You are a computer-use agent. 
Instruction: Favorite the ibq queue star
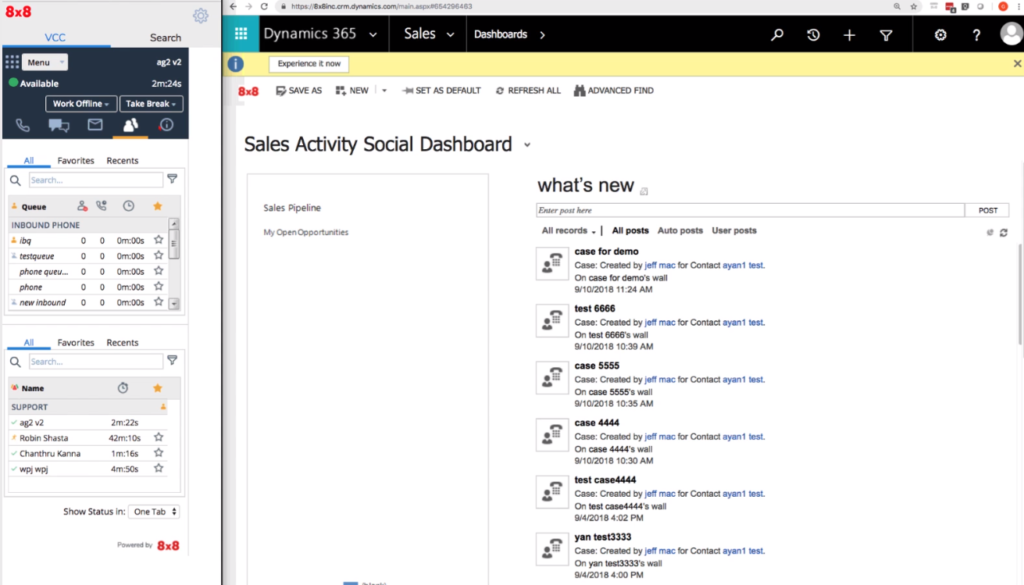coord(158,240)
